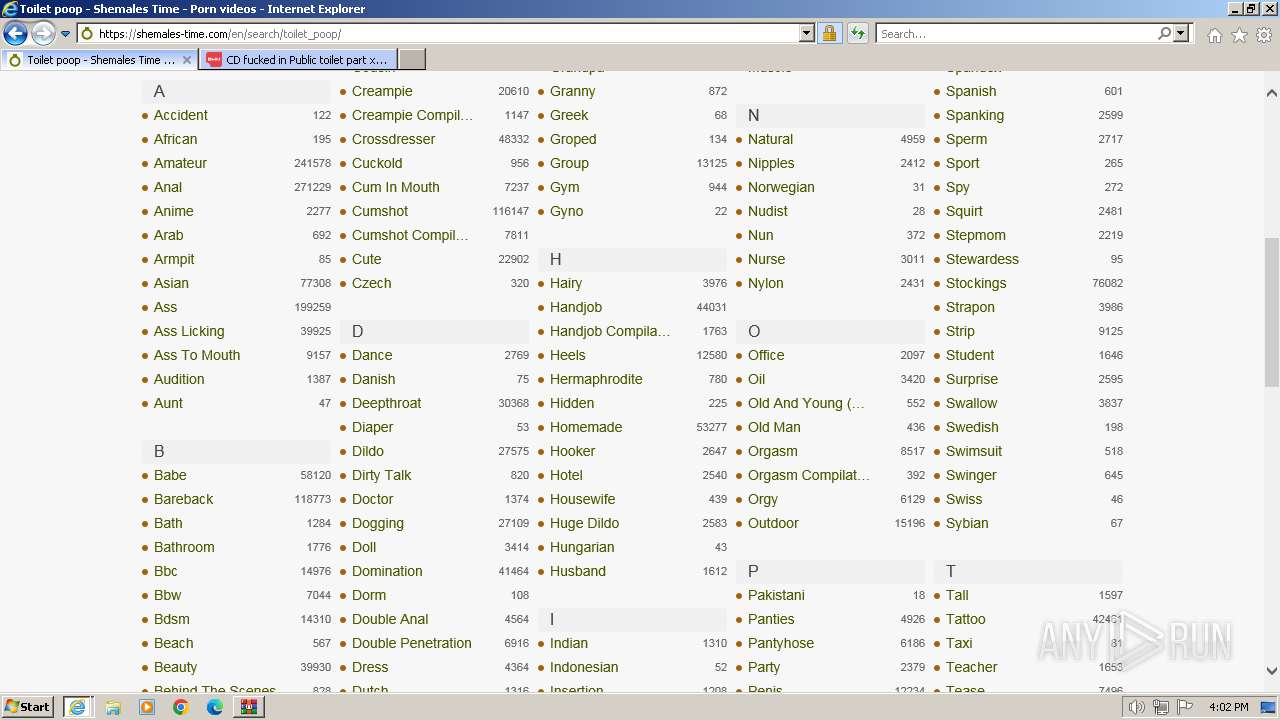
Task: Go to the browser Home icon
Action: point(1214,35)
